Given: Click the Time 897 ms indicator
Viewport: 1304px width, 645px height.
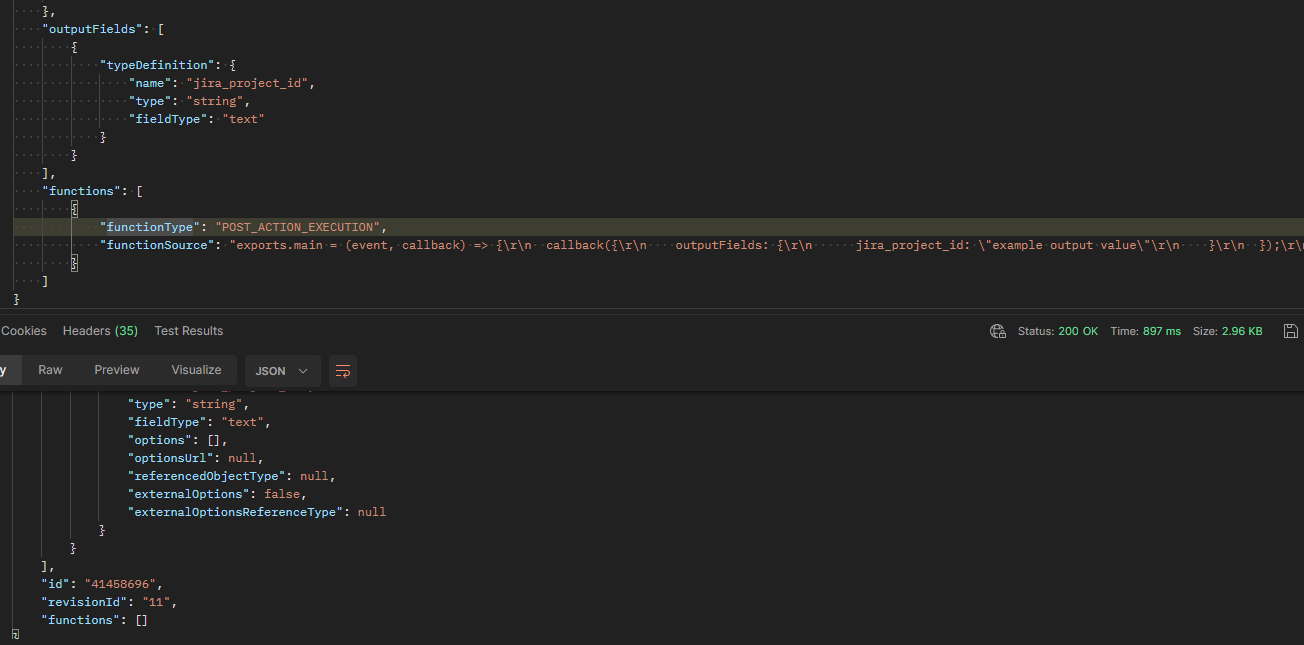Looking at the screenshot, I should point(1145,331).
